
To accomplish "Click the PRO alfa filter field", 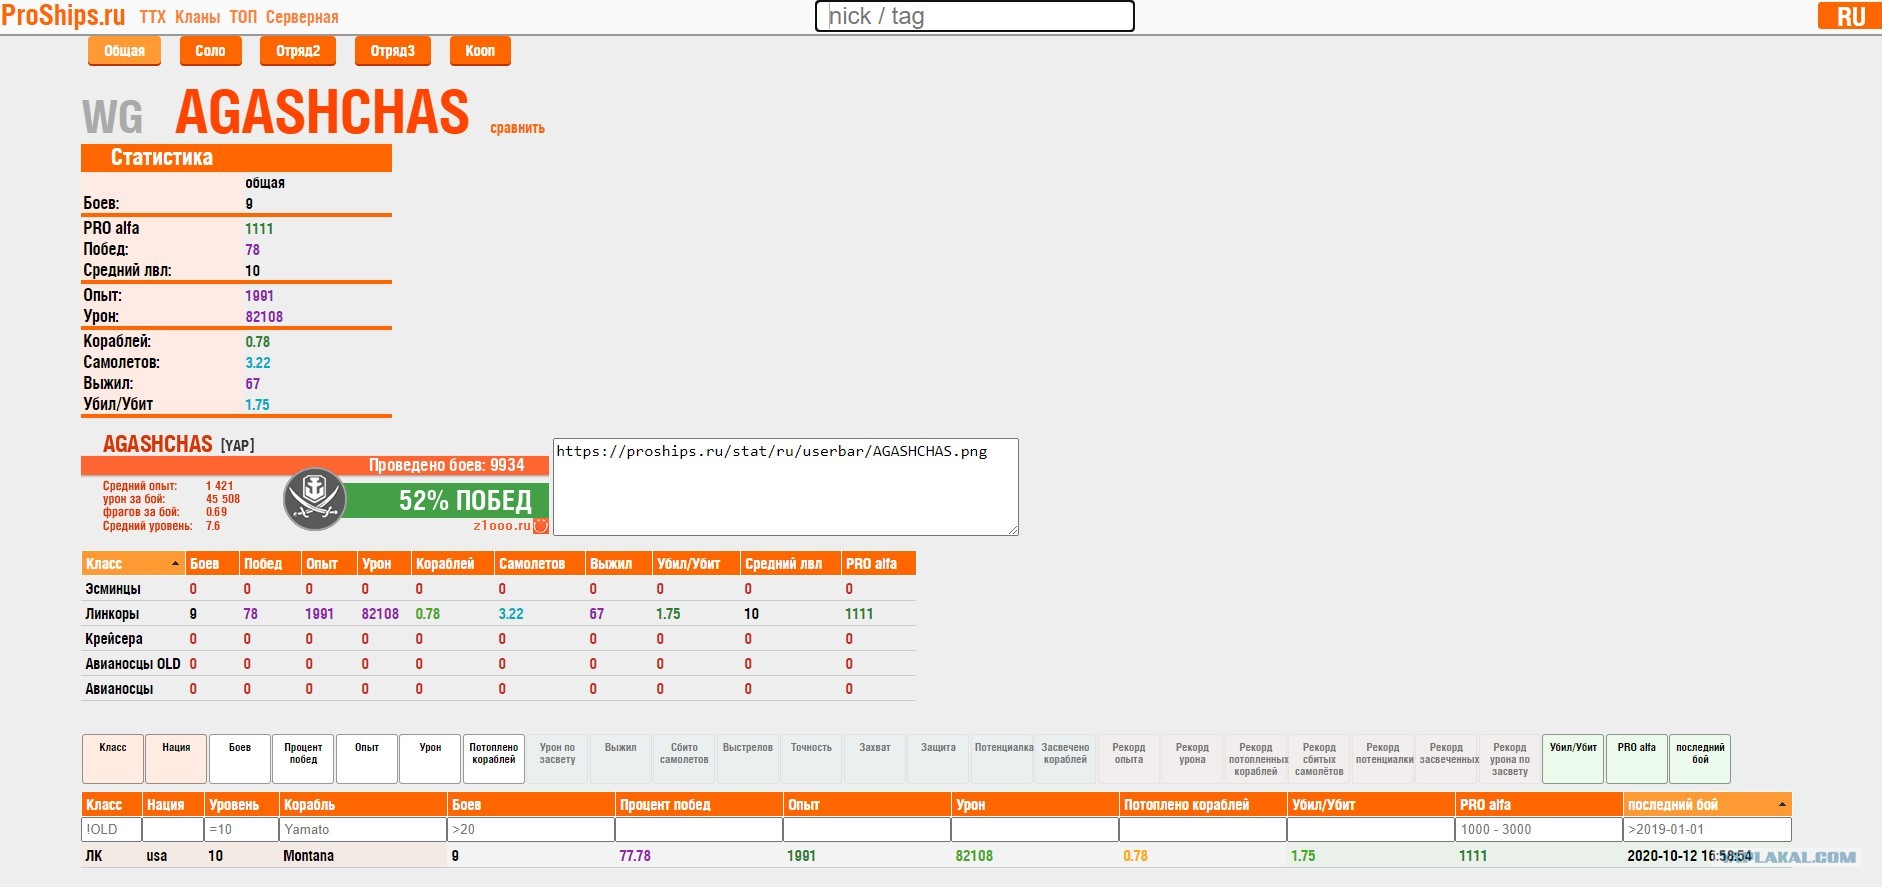I will [1539, 830].
